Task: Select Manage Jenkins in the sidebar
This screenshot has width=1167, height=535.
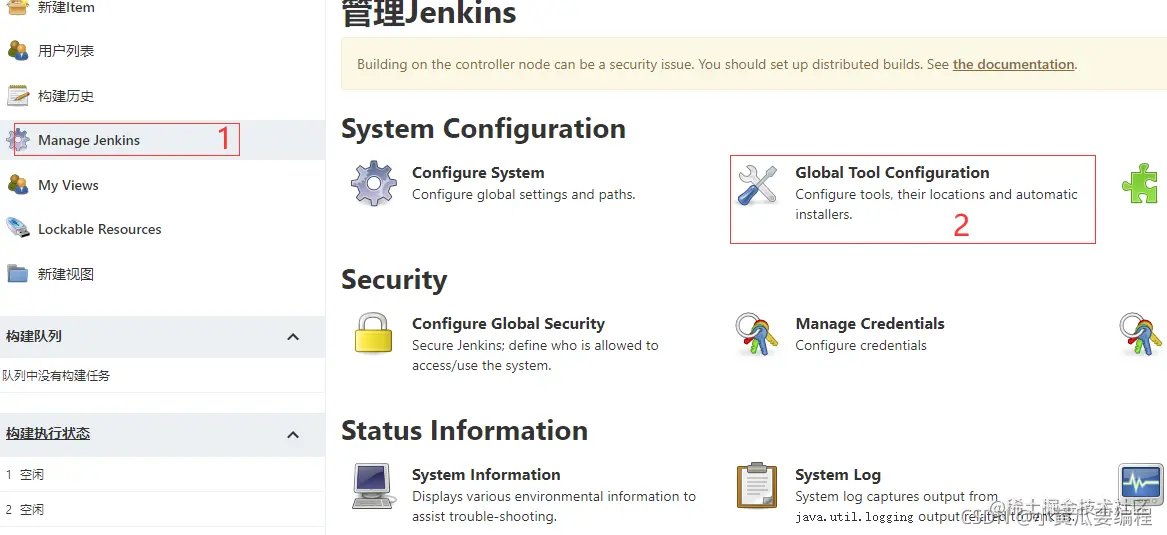Action: [89, 140]
